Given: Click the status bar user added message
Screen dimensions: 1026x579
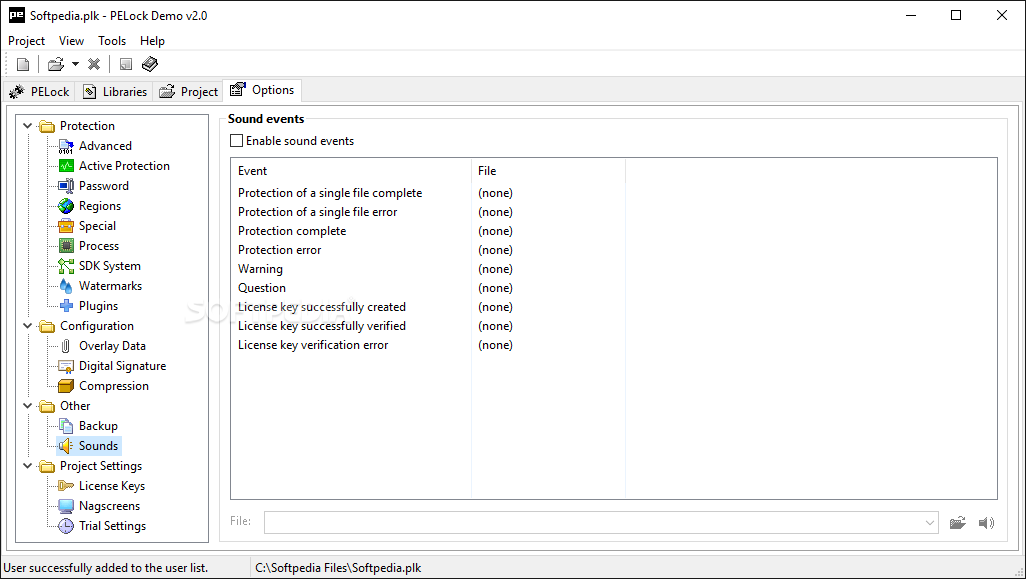Looking at the screenshot, I should coord(106,568).
